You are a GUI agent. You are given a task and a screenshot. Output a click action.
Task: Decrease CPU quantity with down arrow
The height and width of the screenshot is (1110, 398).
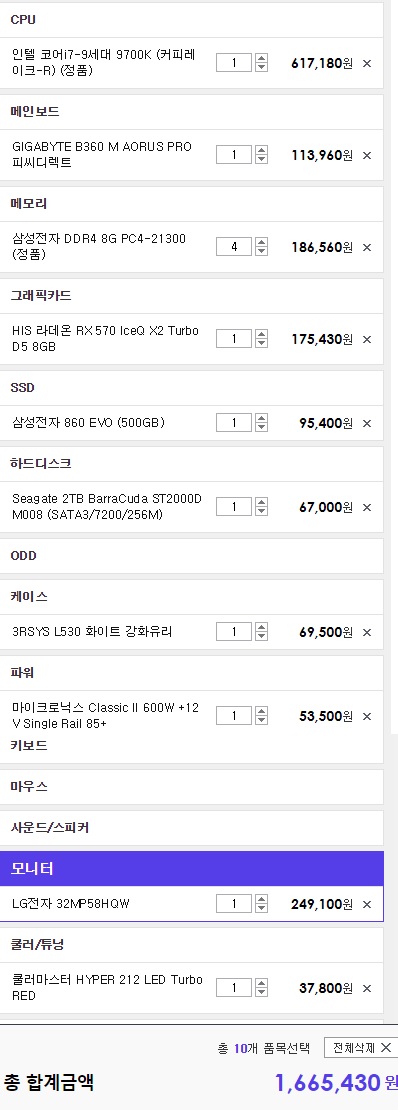point(261,67)
